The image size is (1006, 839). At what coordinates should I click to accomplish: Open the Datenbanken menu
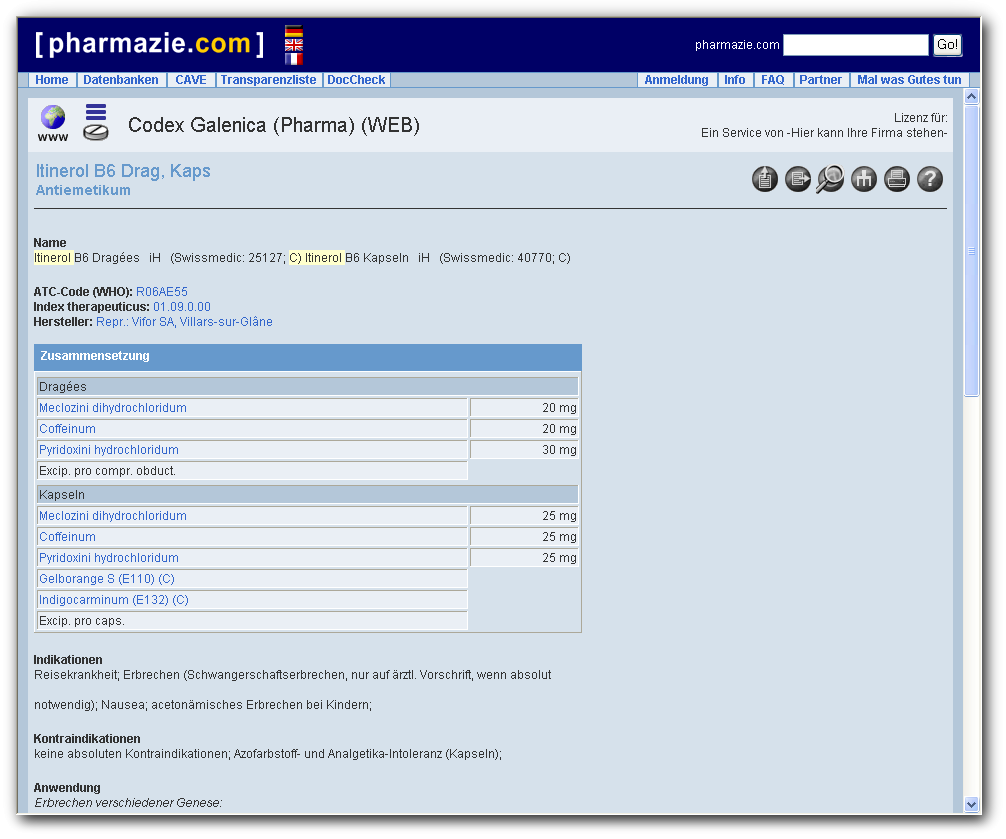coord(121,80)
